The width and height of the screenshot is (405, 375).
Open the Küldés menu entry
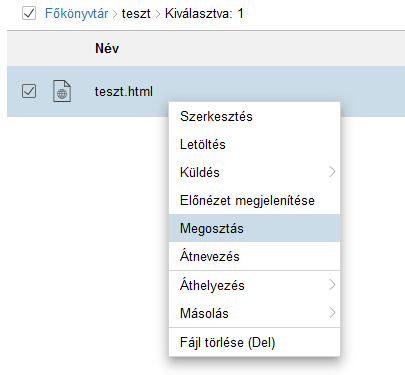(x=254, y=172)
